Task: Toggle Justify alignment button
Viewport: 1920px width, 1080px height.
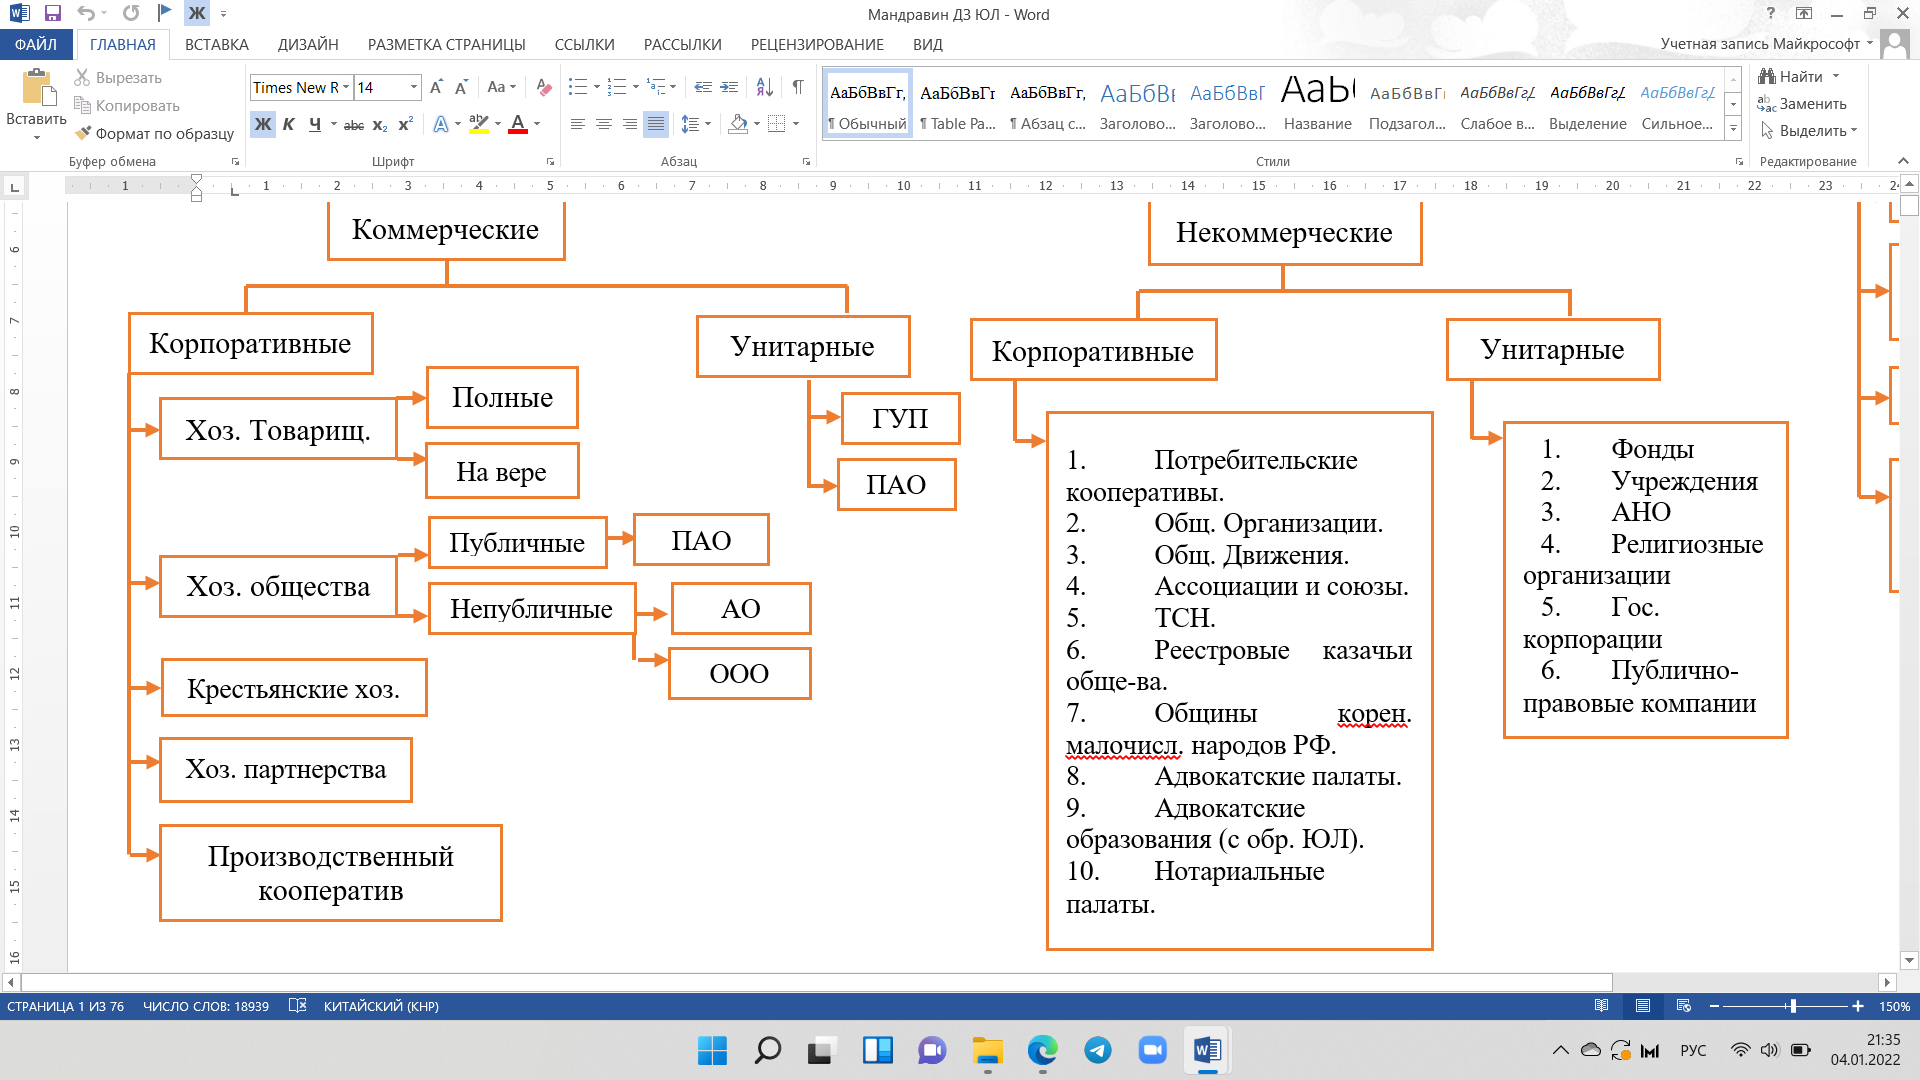Action: coord(656,125)
